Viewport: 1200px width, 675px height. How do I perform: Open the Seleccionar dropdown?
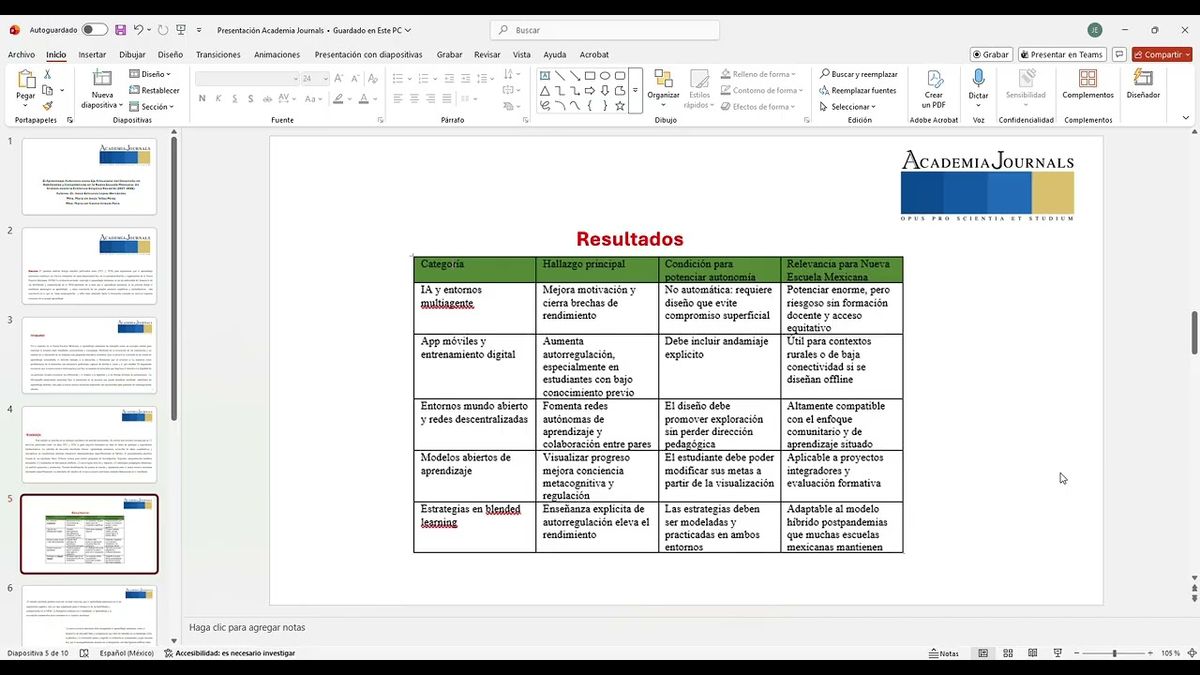point(847,106)
